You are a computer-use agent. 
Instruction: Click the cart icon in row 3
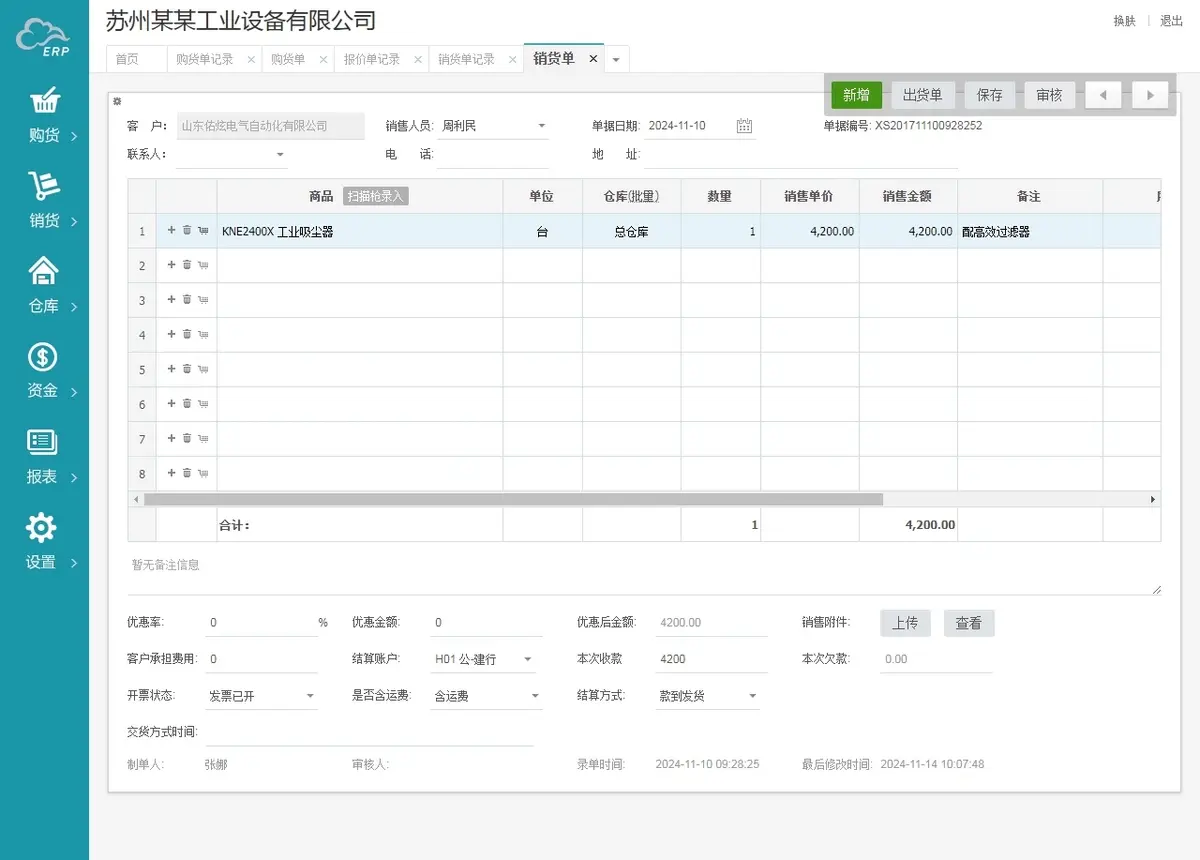(203, 300)
